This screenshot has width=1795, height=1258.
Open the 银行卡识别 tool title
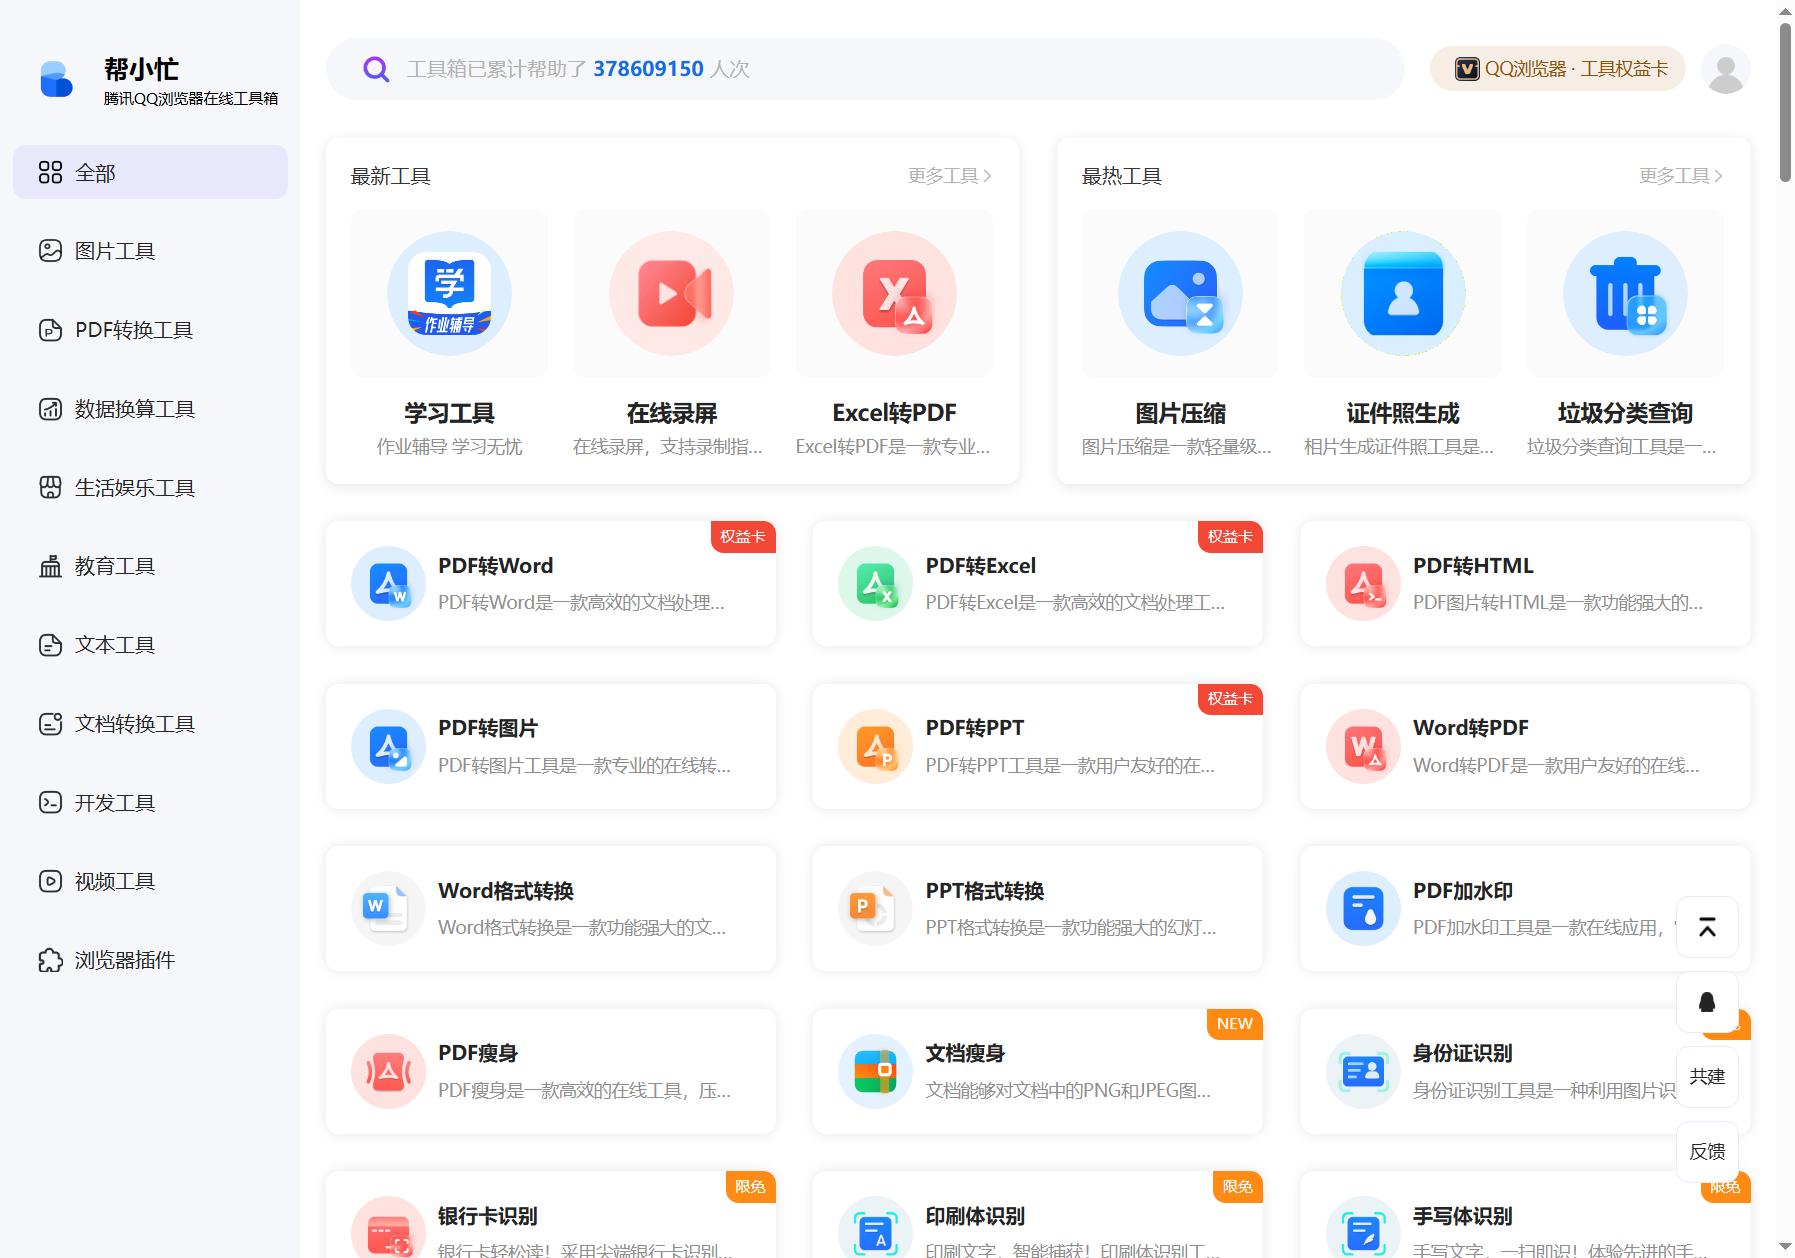pyautogui.click(x=488, y=1216)
